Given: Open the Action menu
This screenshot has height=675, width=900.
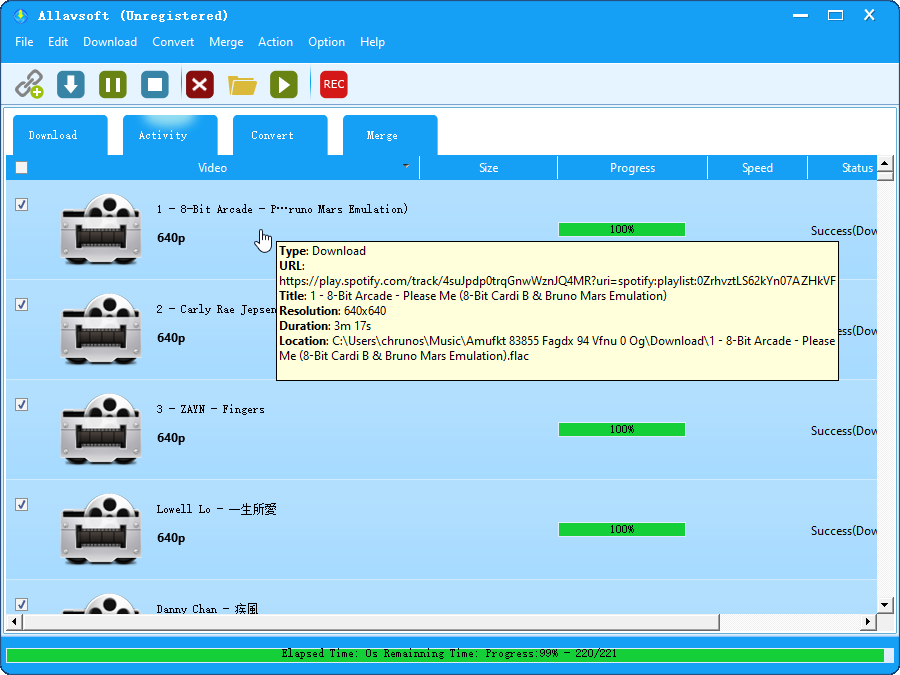Looking at the screenshot, I should [275, 42].
